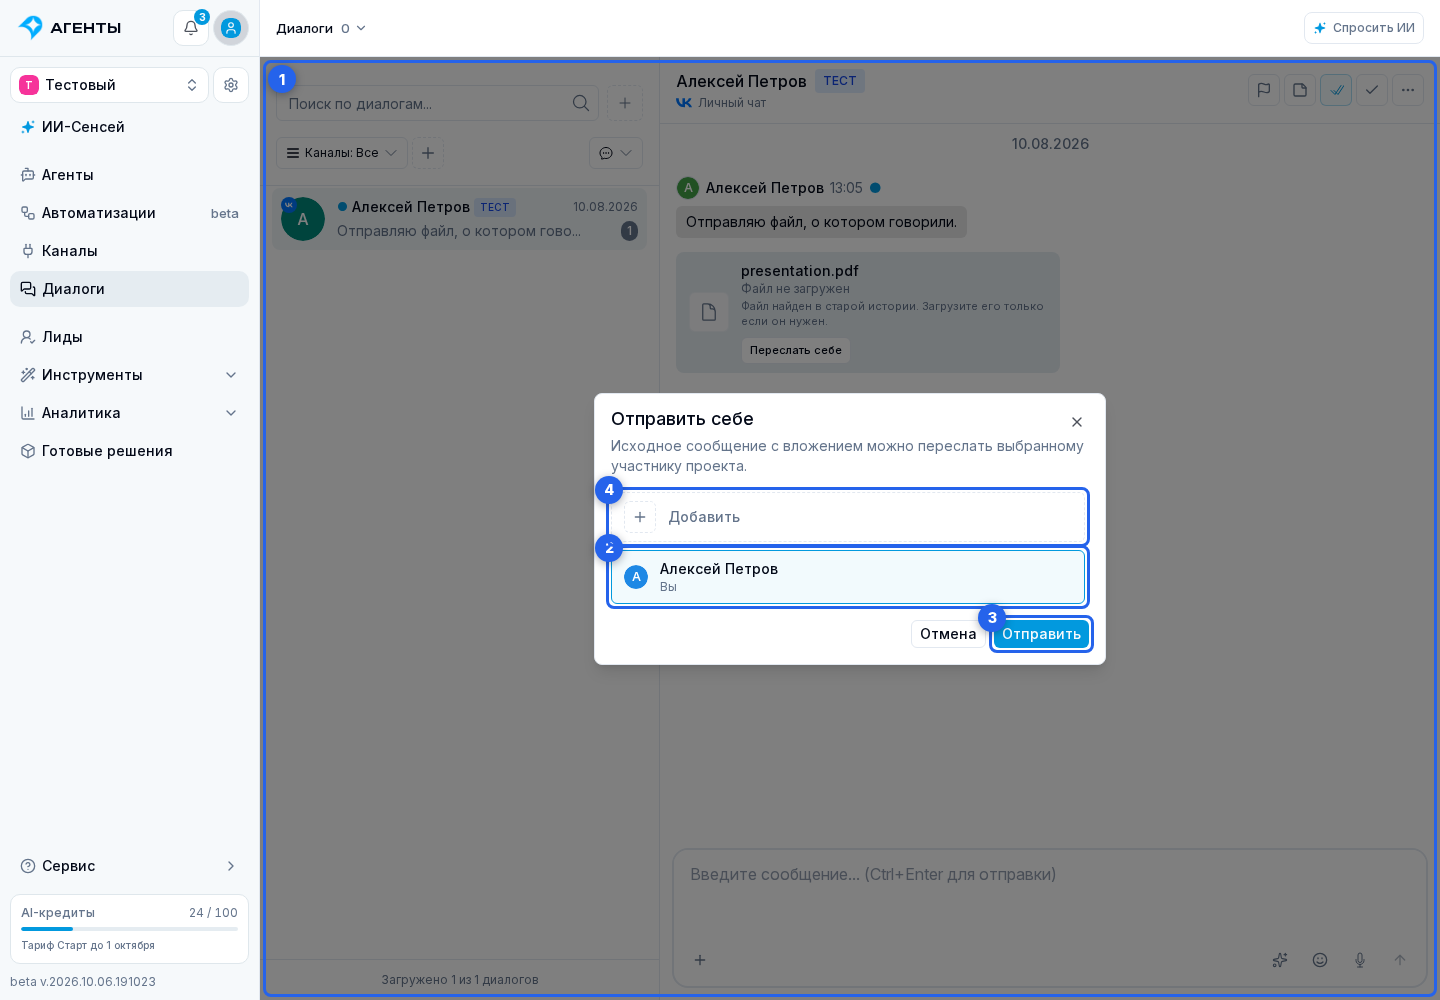Expand the Аналитика menu section
Image resolution: width=1440 pixels, height=1000 pixels.
(129, 413)
